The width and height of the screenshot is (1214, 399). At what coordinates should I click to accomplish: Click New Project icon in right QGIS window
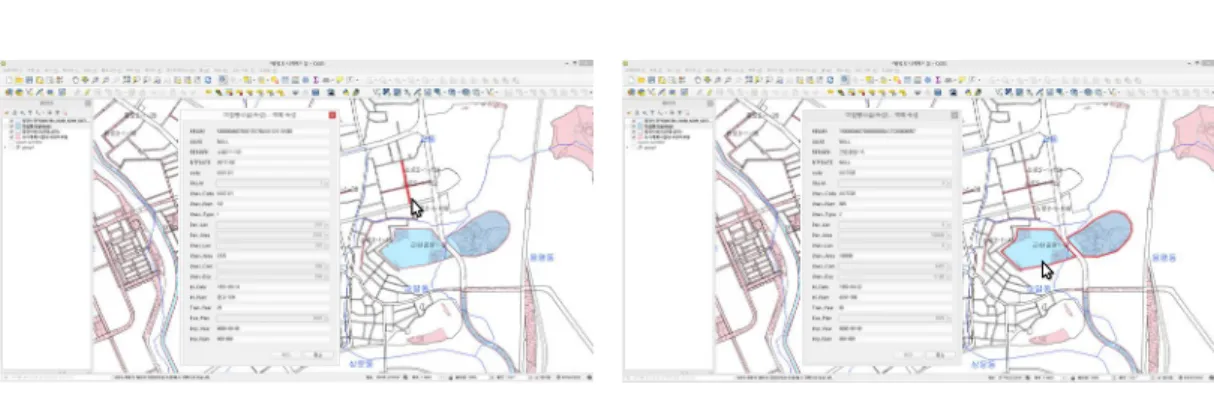point(630,80)
